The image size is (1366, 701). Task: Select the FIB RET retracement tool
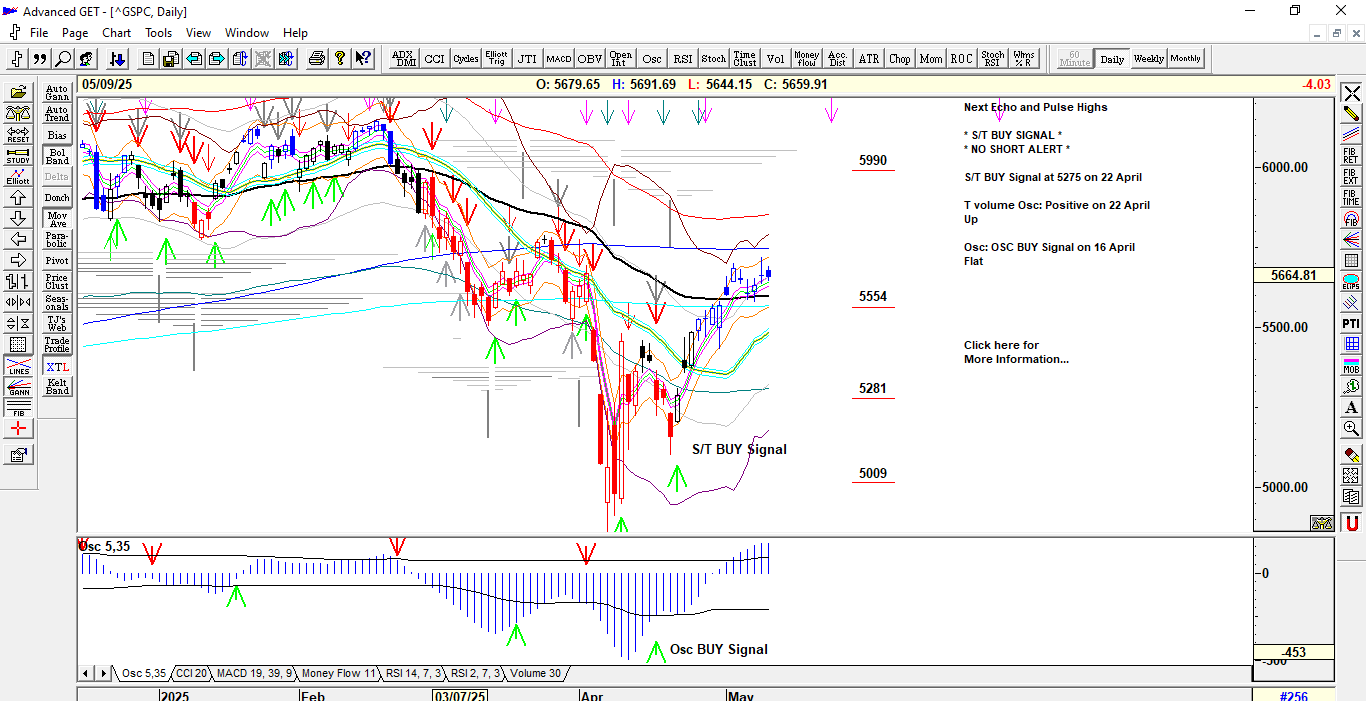1351,155
